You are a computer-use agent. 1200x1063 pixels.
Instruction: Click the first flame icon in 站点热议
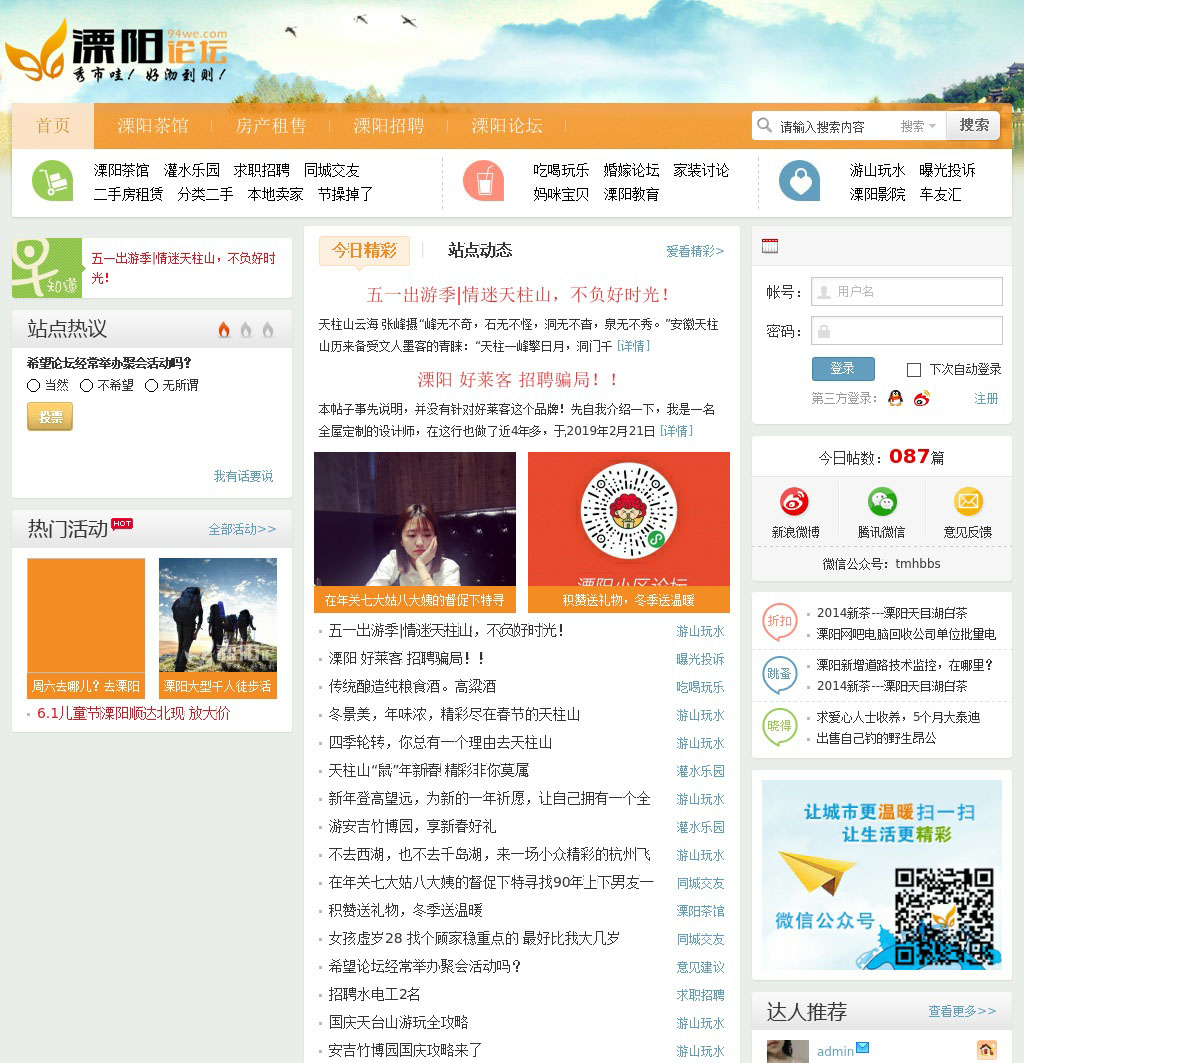[x=224, y=329]
